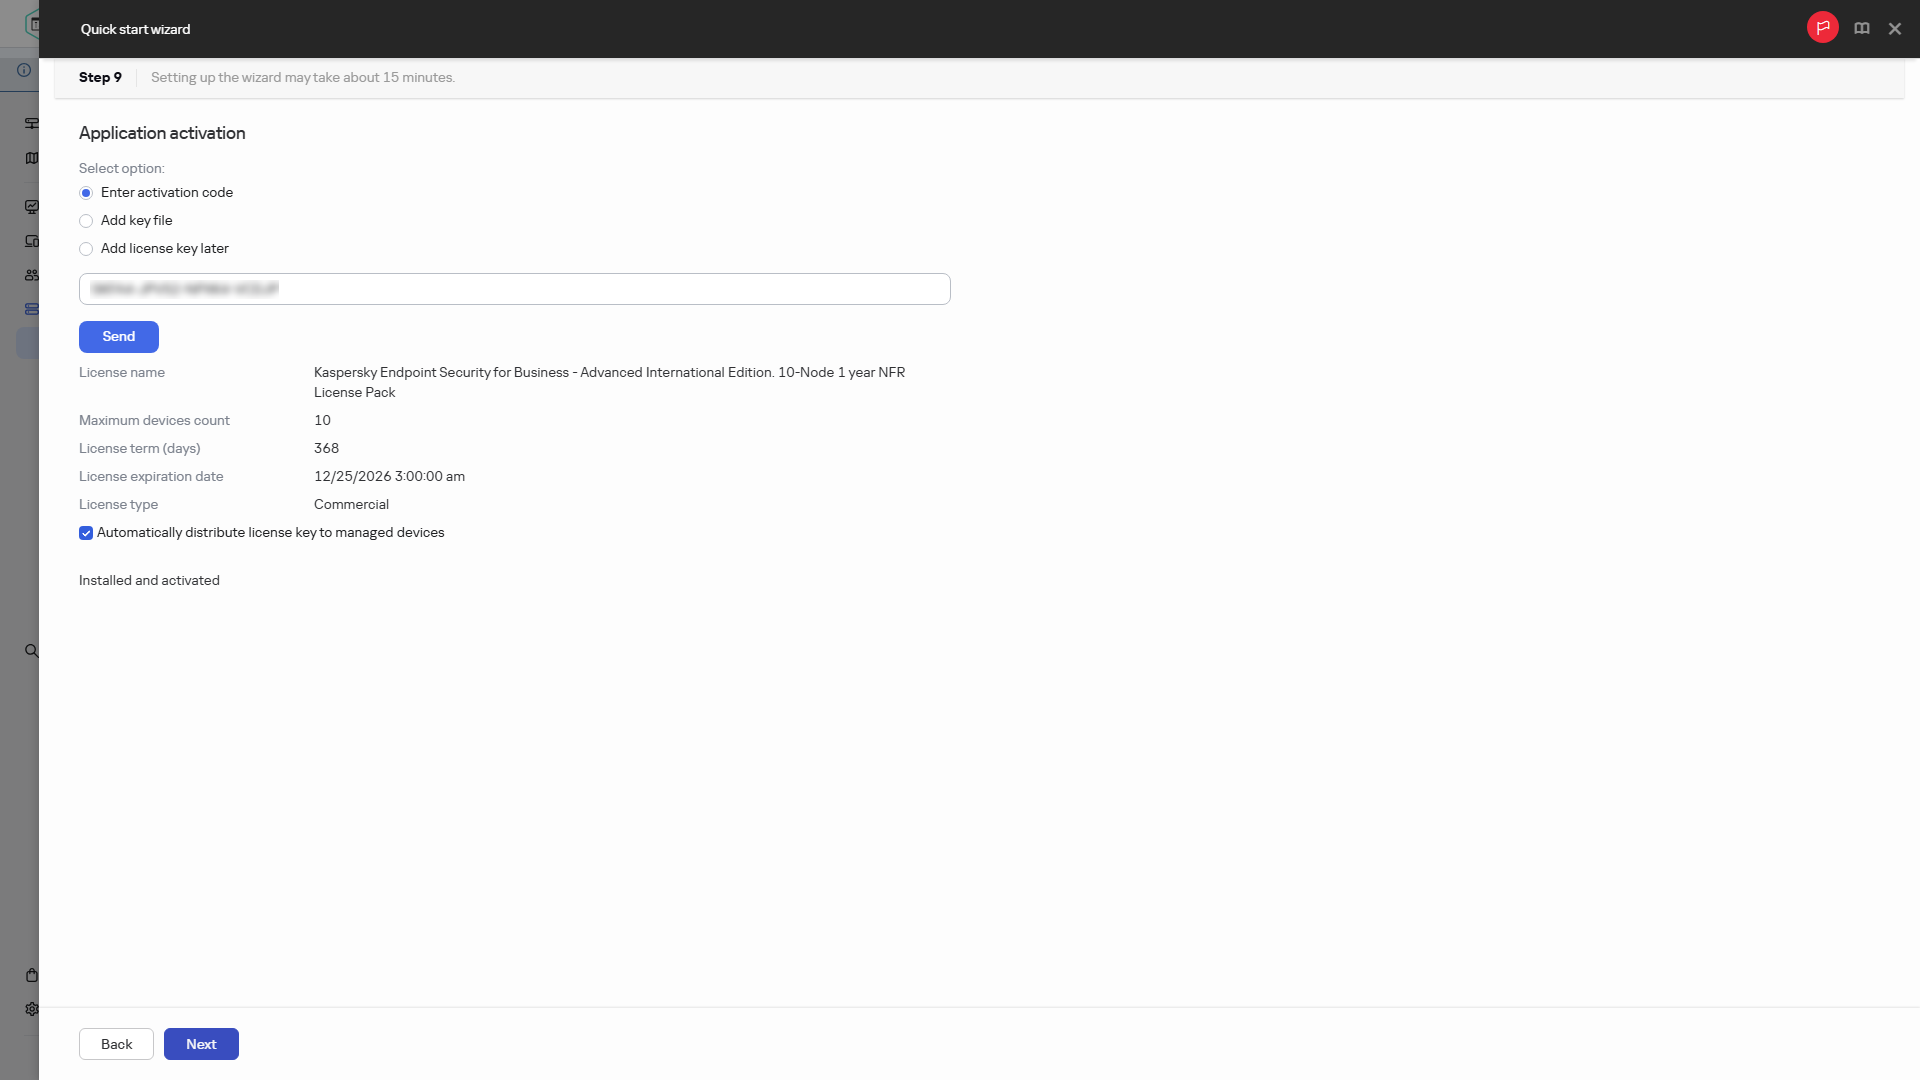This screenshot has height=1080, width=1920.
Task: Close the Quick start wizard
Action: [x=1894, y=29]
